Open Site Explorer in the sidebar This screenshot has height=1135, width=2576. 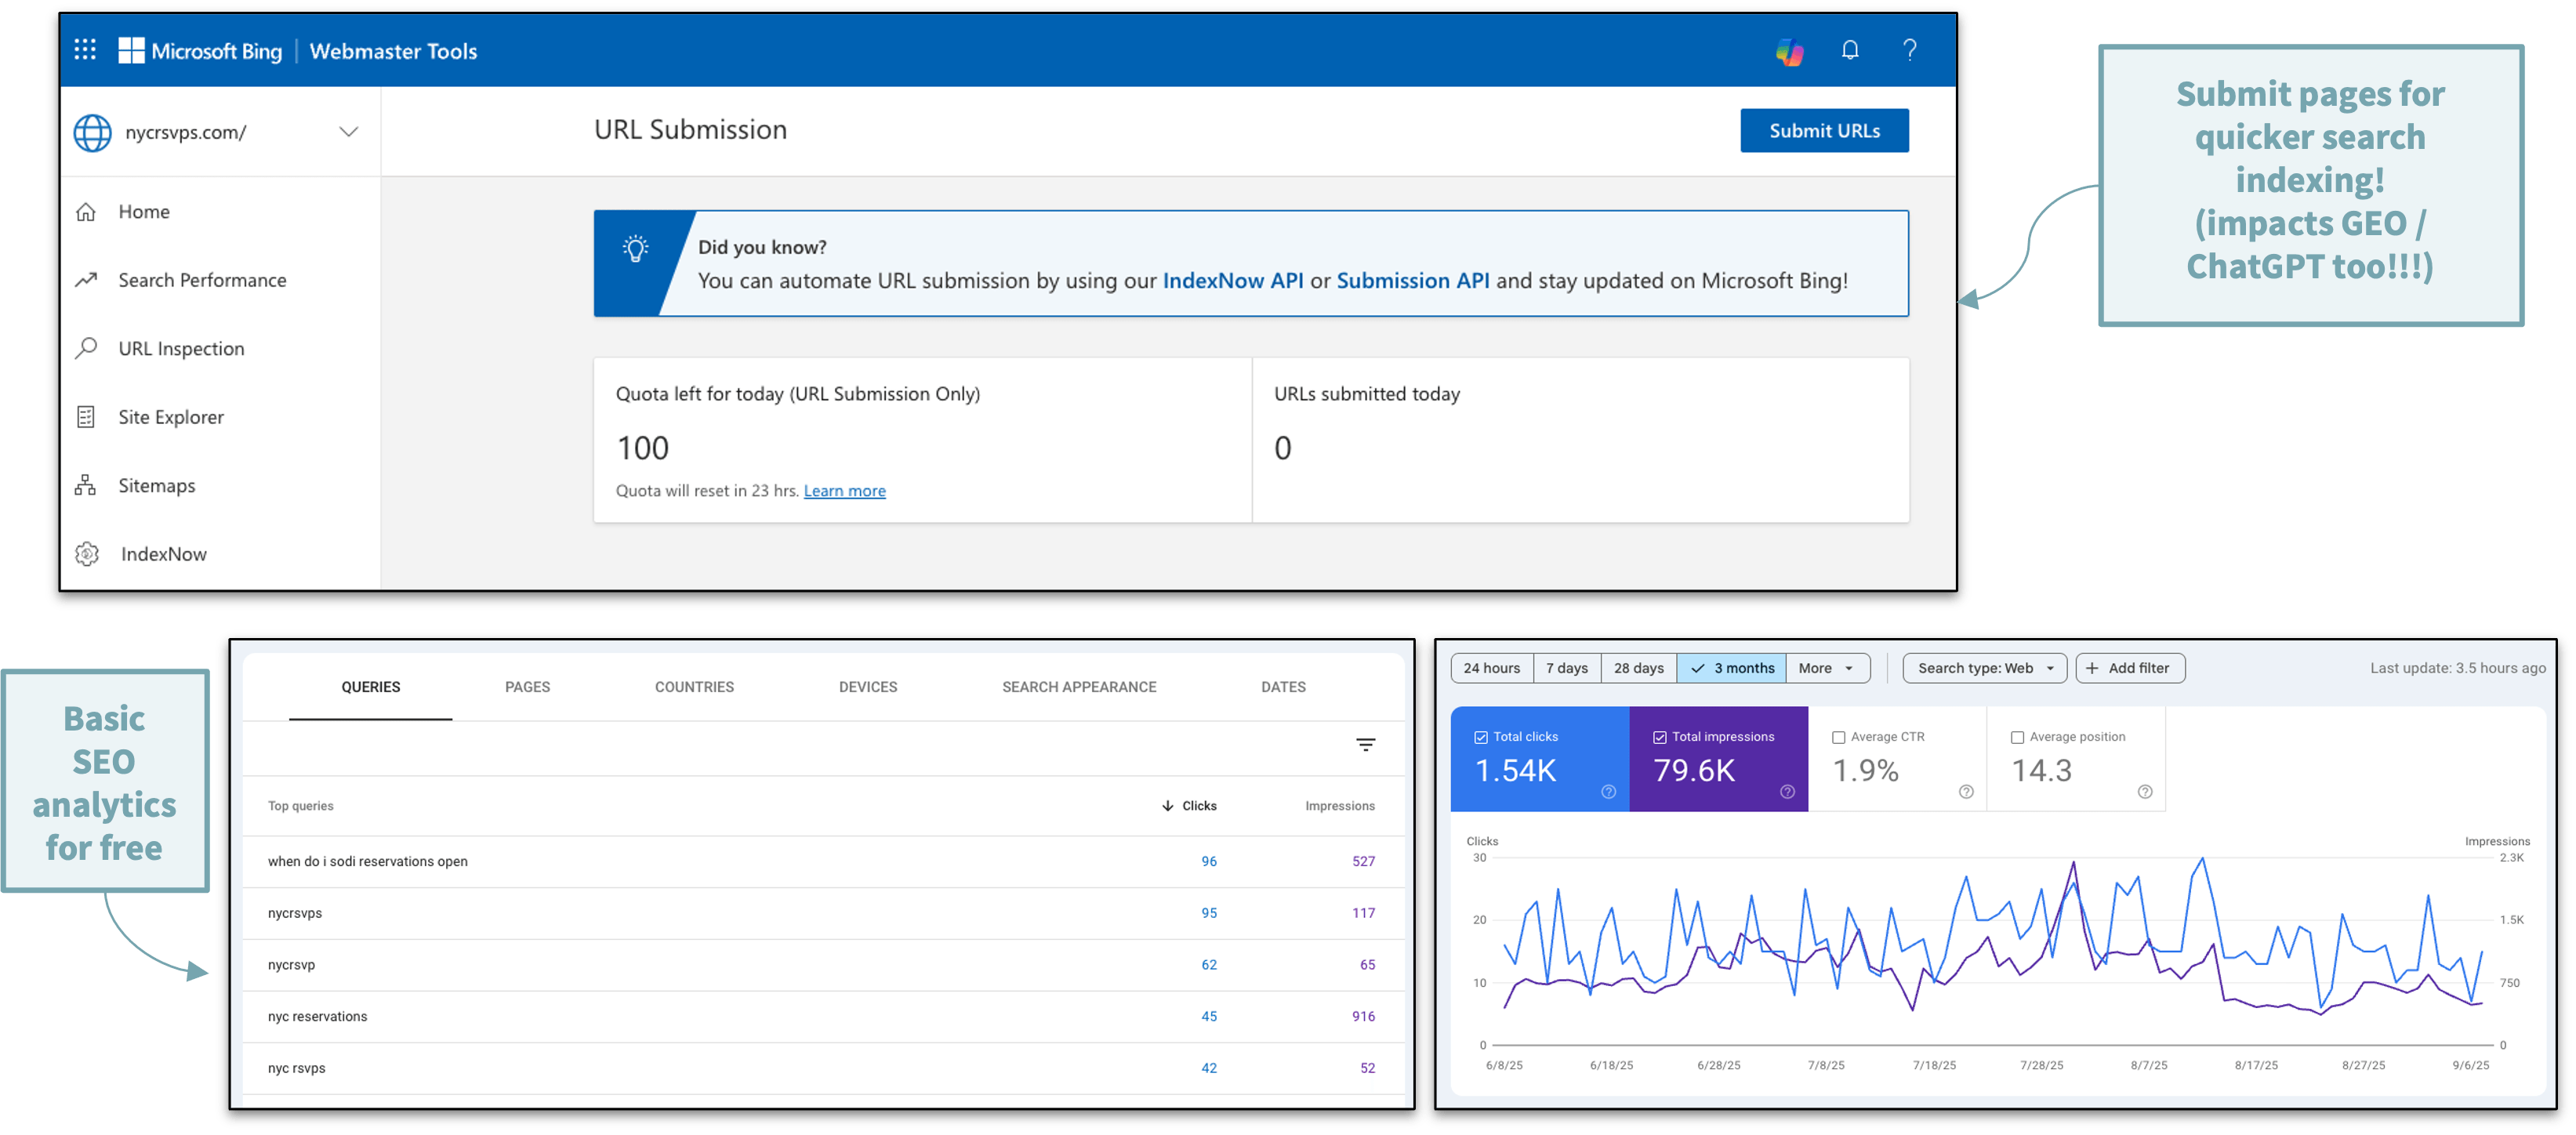click(171, 416)
